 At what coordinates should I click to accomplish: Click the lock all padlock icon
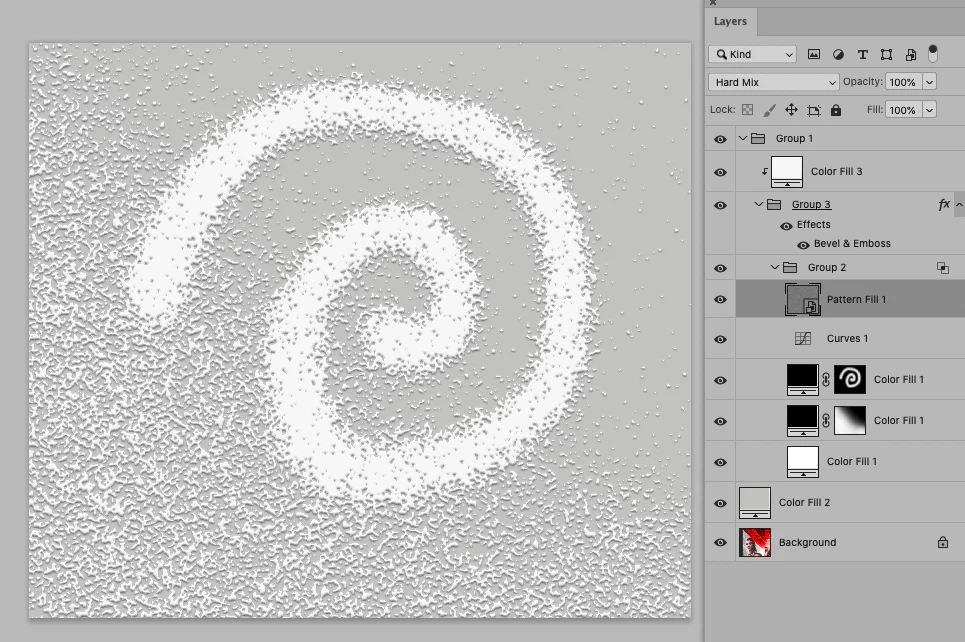click(x=836, y=110)
